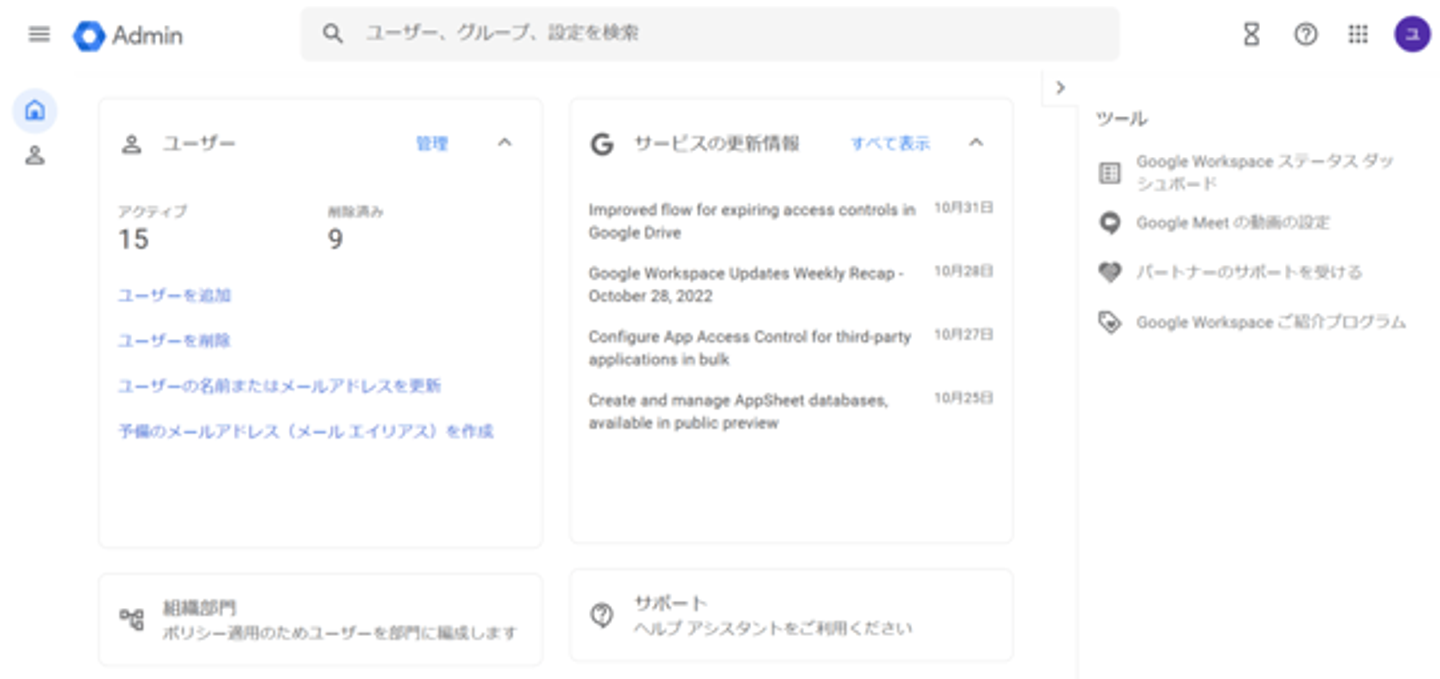This screenshot has width=1440, height=679.
Task: Open the Google apps grid launcher
Action: click(1358, 35)
